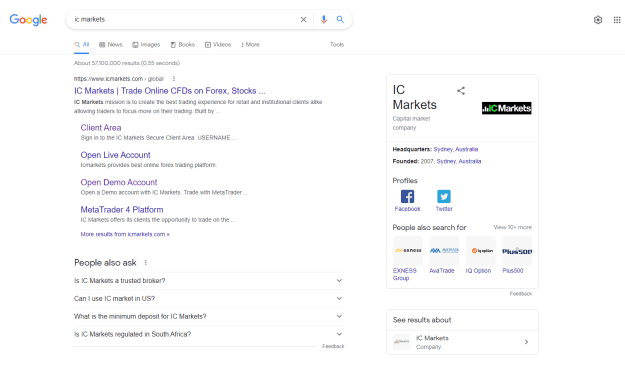This screenshot has height=368, width=625.
Task: Open the Open Live Account sitelink
Action: [116, 155]
